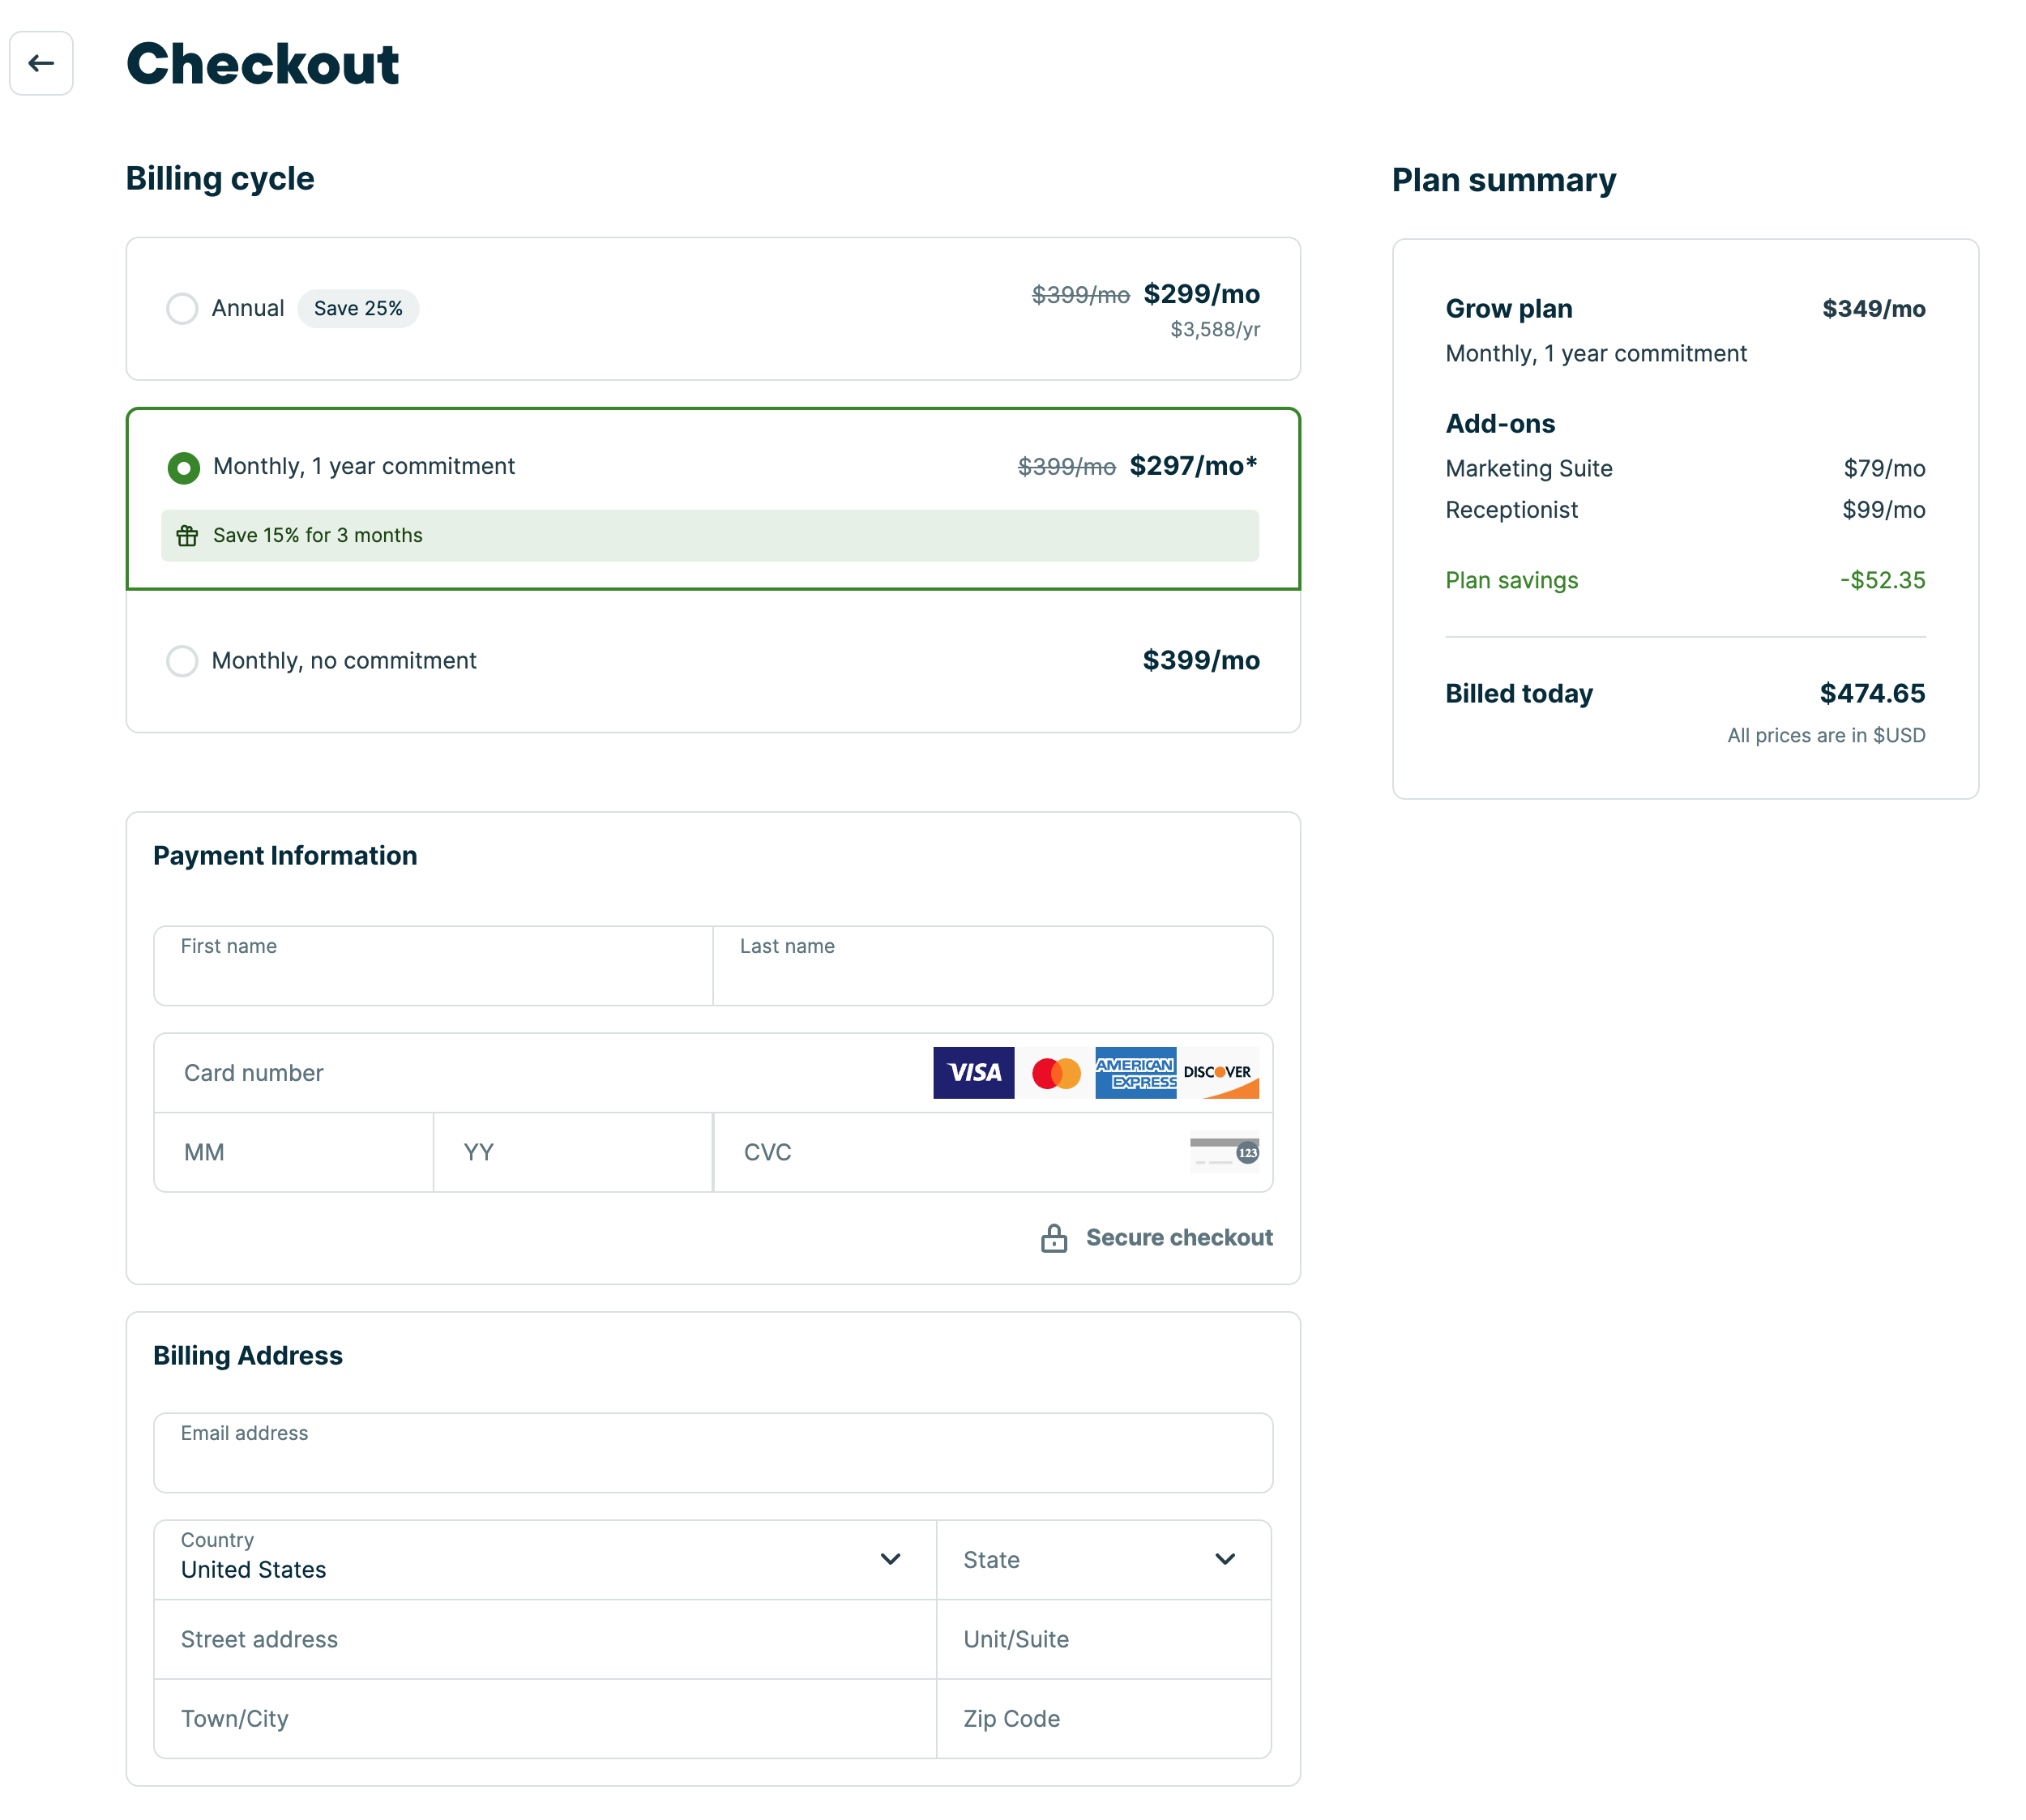
Task: Open the Country dropdown
Action: pyautogui.click(x=545, y=1559)
